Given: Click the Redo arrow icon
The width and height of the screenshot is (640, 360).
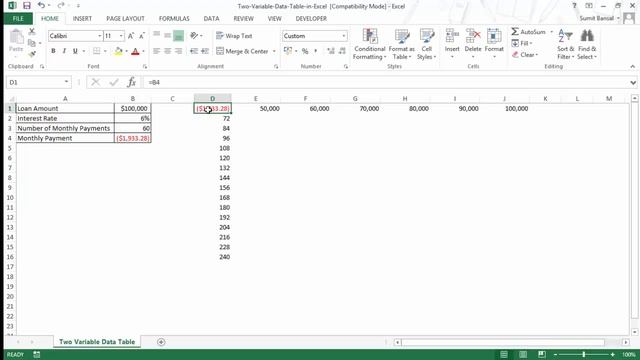Looking at the screenshot, I should pos(60,6).
